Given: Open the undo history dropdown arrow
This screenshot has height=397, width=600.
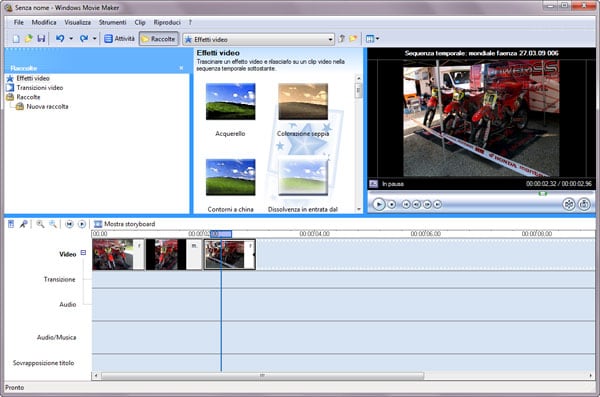Looking at the screenshot, I should (71, 39).
